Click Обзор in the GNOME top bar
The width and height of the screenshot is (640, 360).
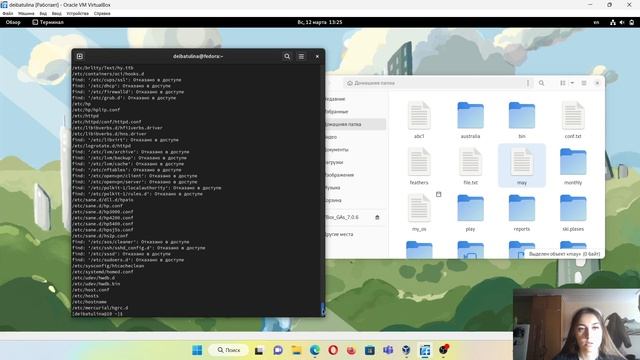(x=13, y=22)
